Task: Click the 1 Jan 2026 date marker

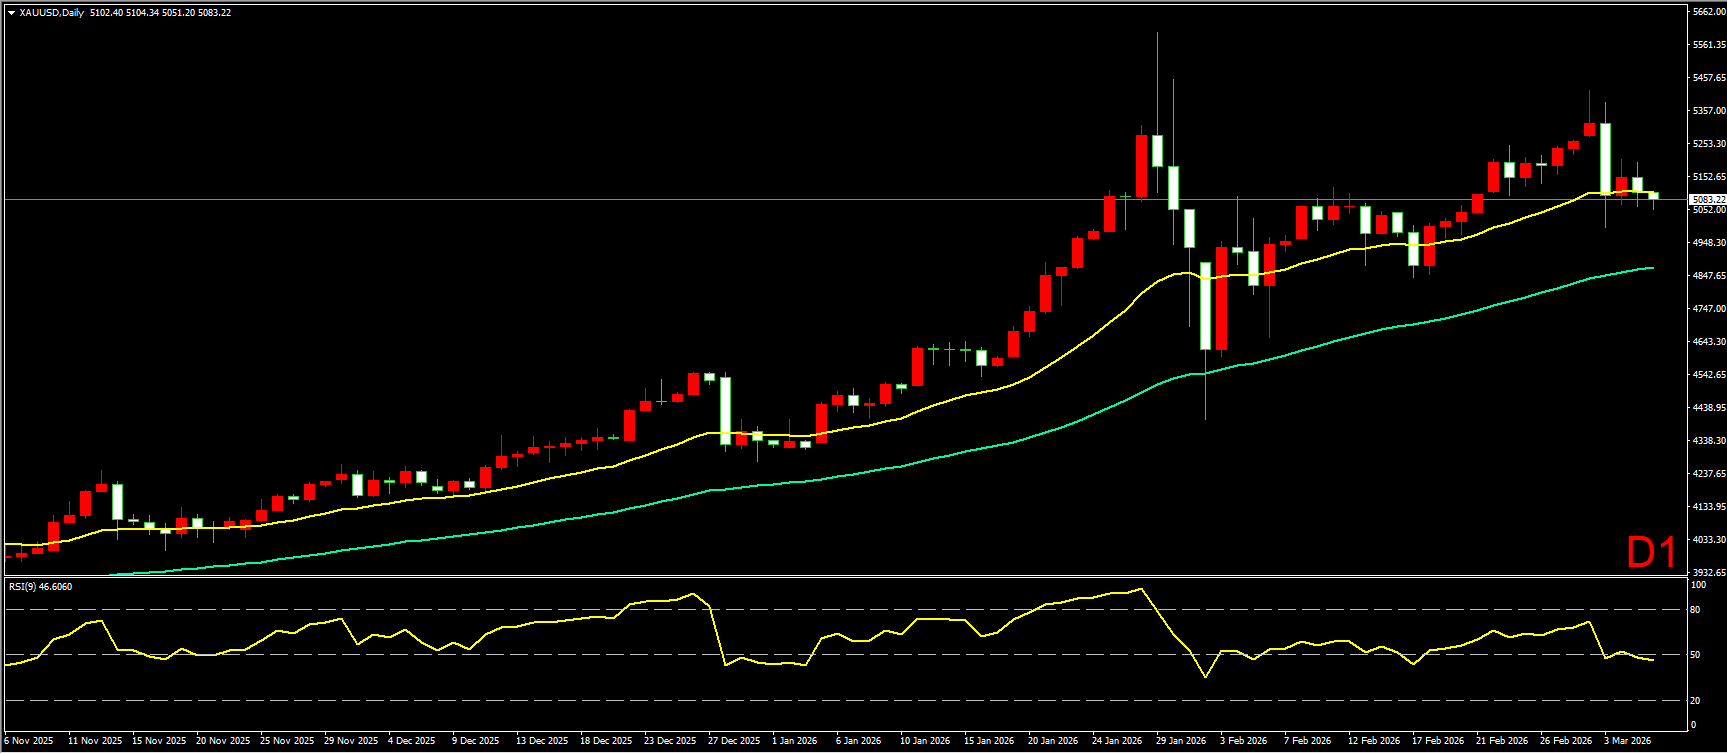Action: tap(797, 741)
